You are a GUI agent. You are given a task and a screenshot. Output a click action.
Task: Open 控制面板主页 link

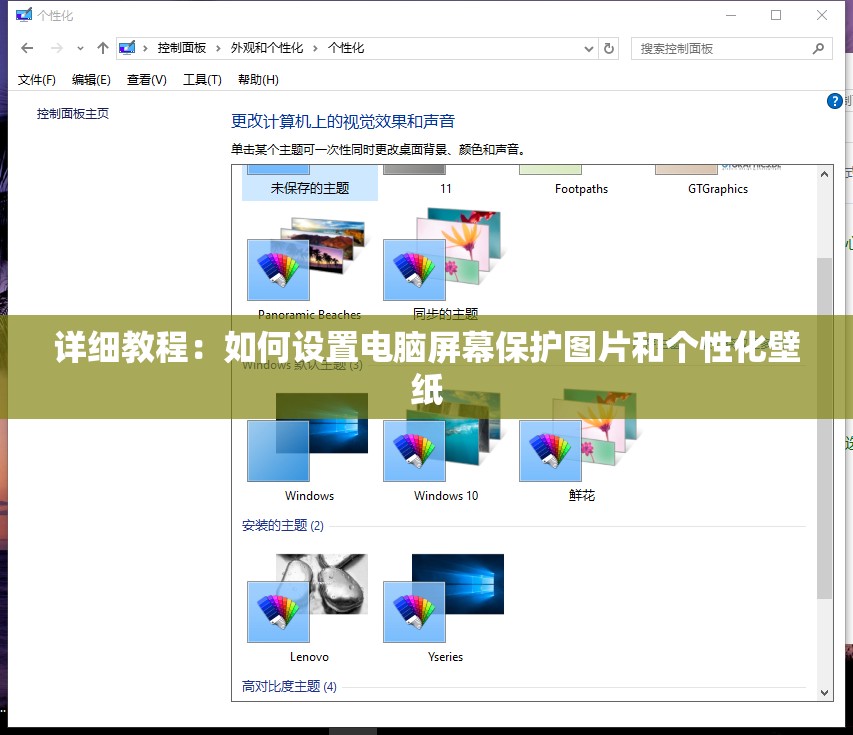coord(73,114)
